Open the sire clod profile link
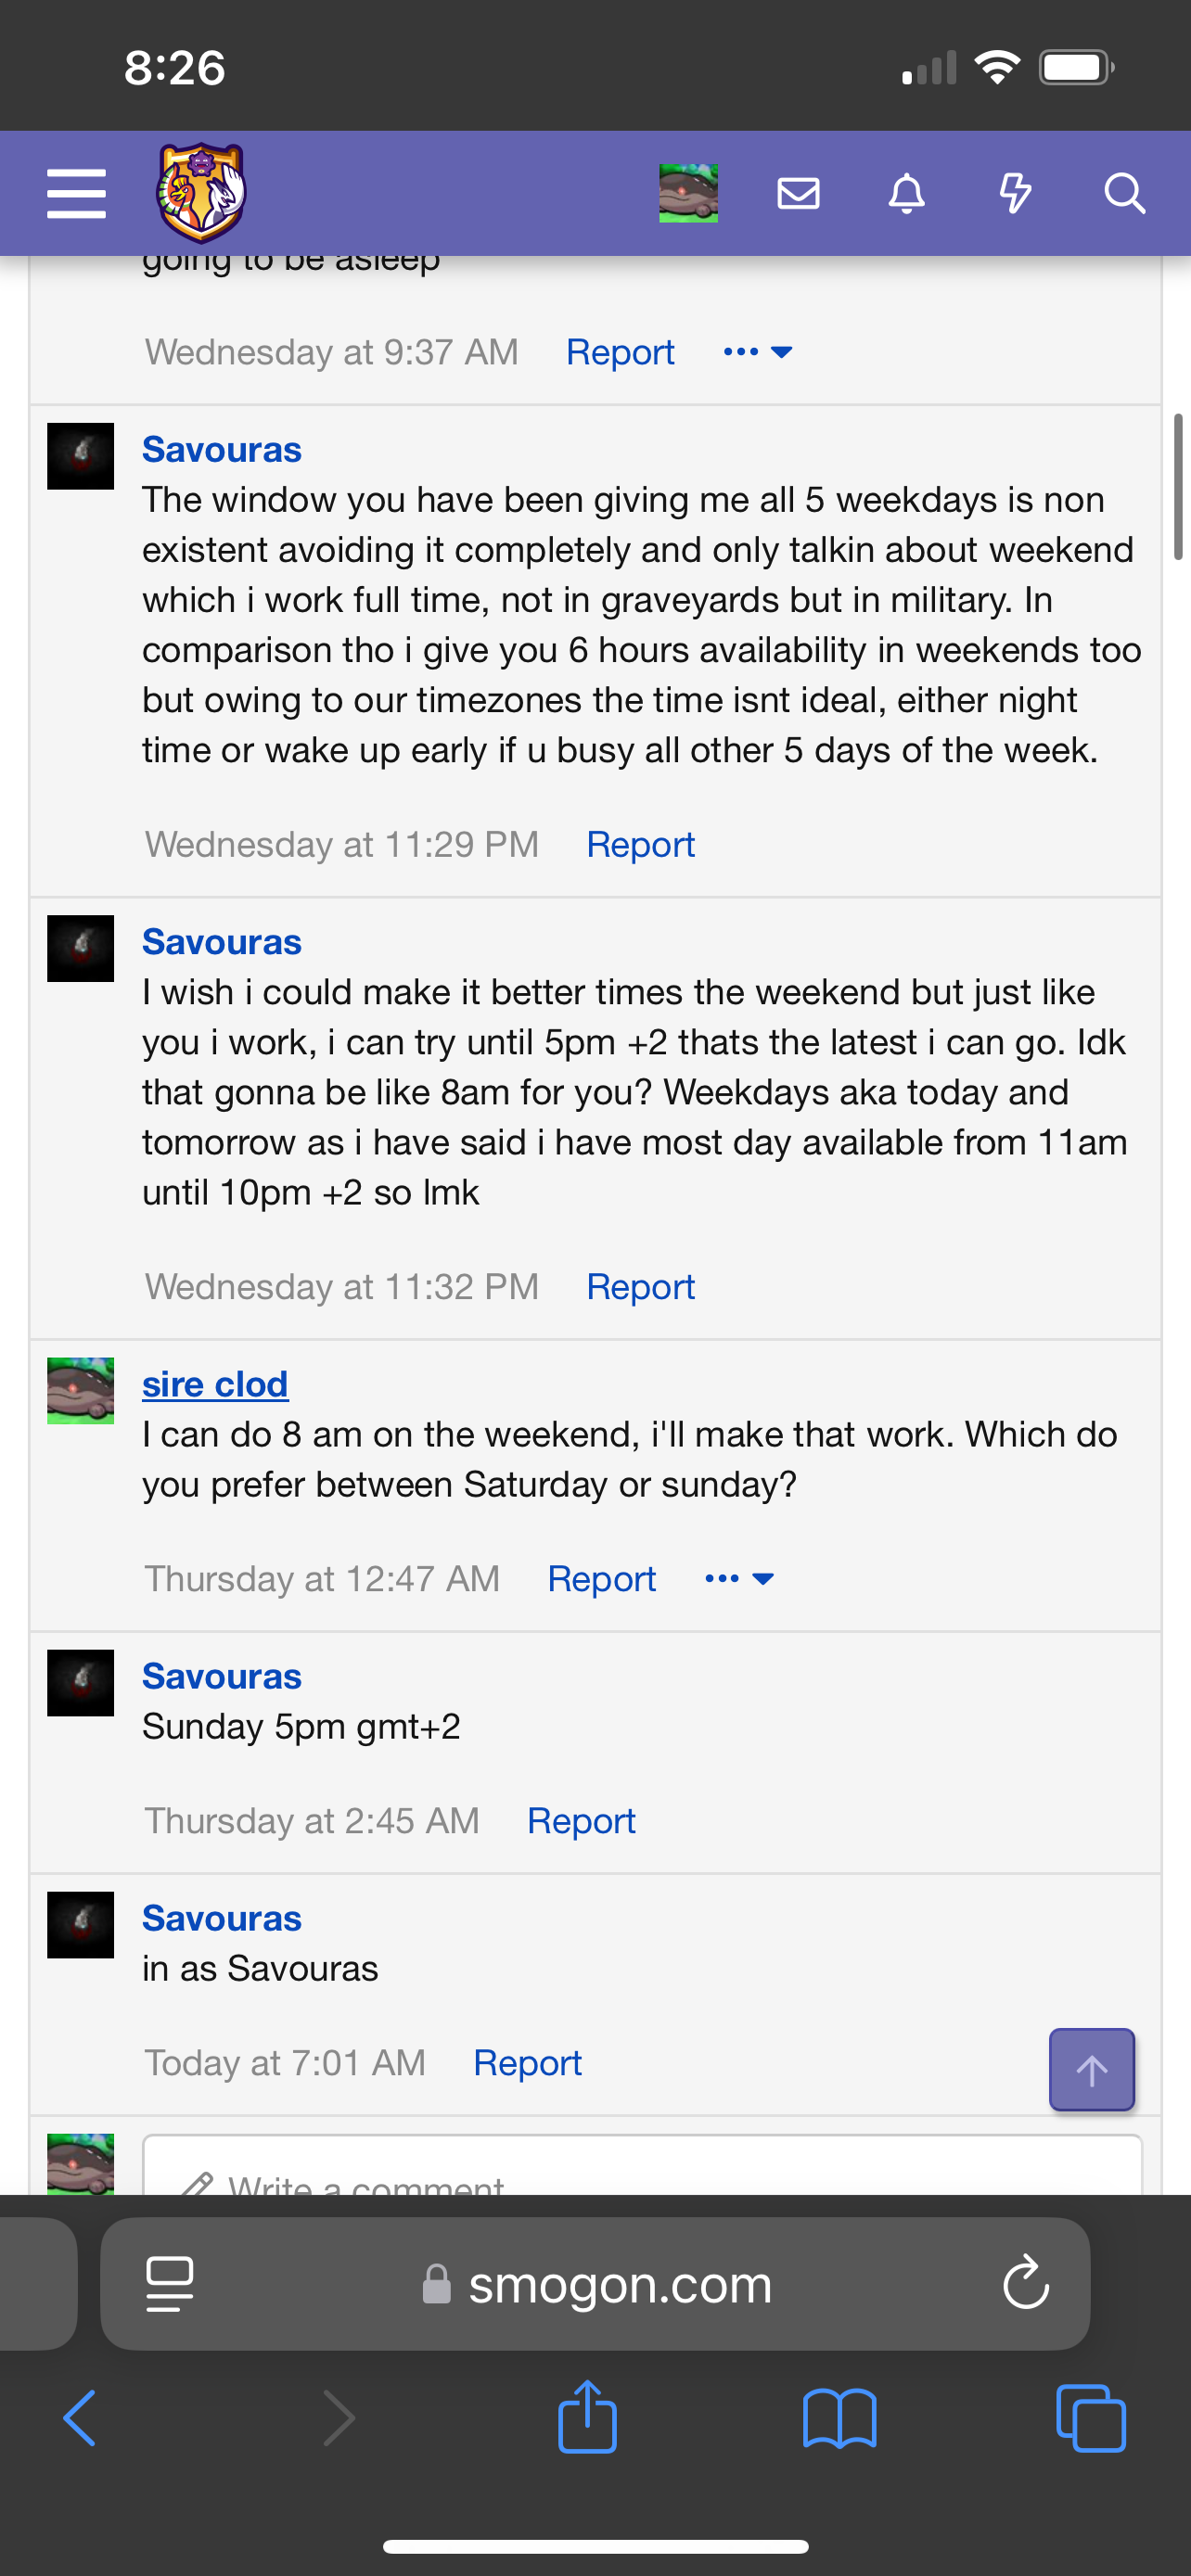Viewport: 1191px width, 2576px height. pyautogui.click(x=215, y=1384)
